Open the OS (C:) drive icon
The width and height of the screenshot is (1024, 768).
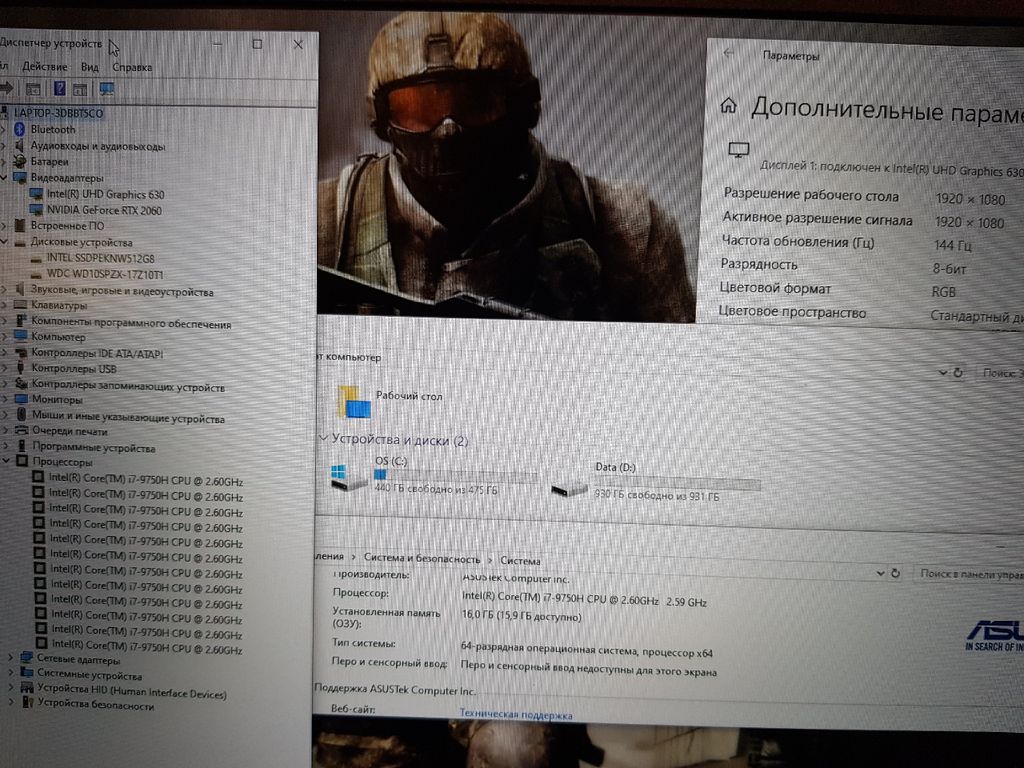click(x=350, y=478)
